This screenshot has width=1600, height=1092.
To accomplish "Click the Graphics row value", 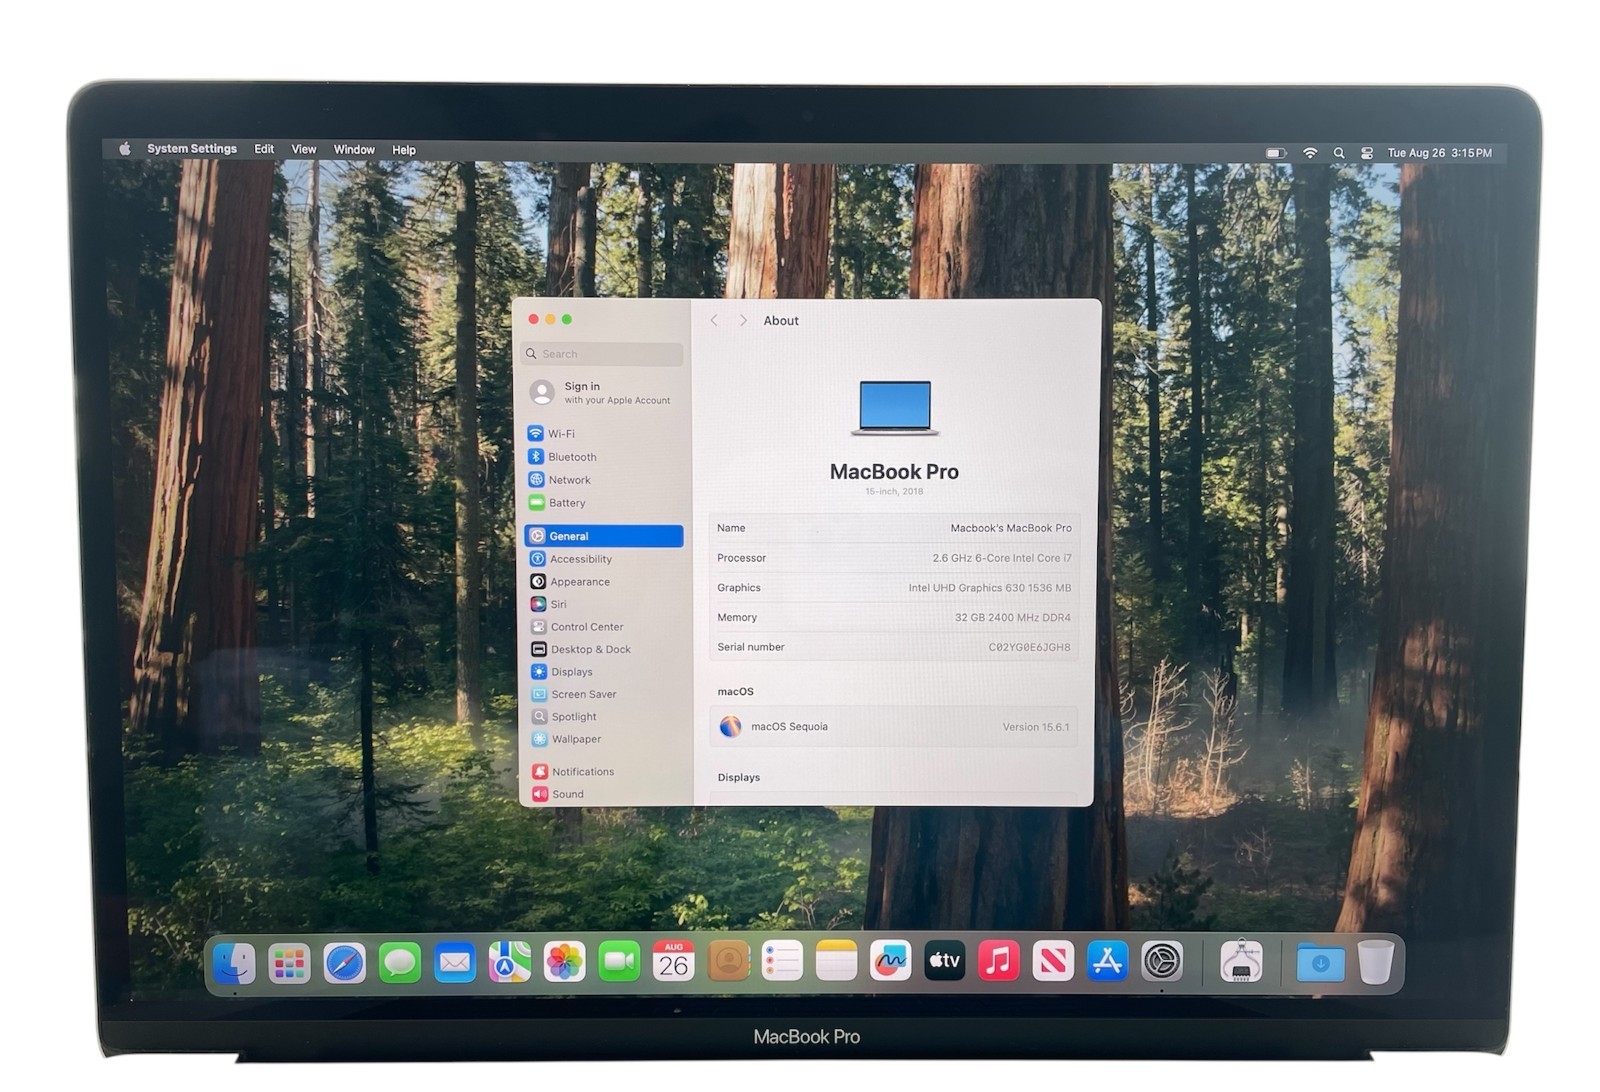I will (x=989, y=588).
